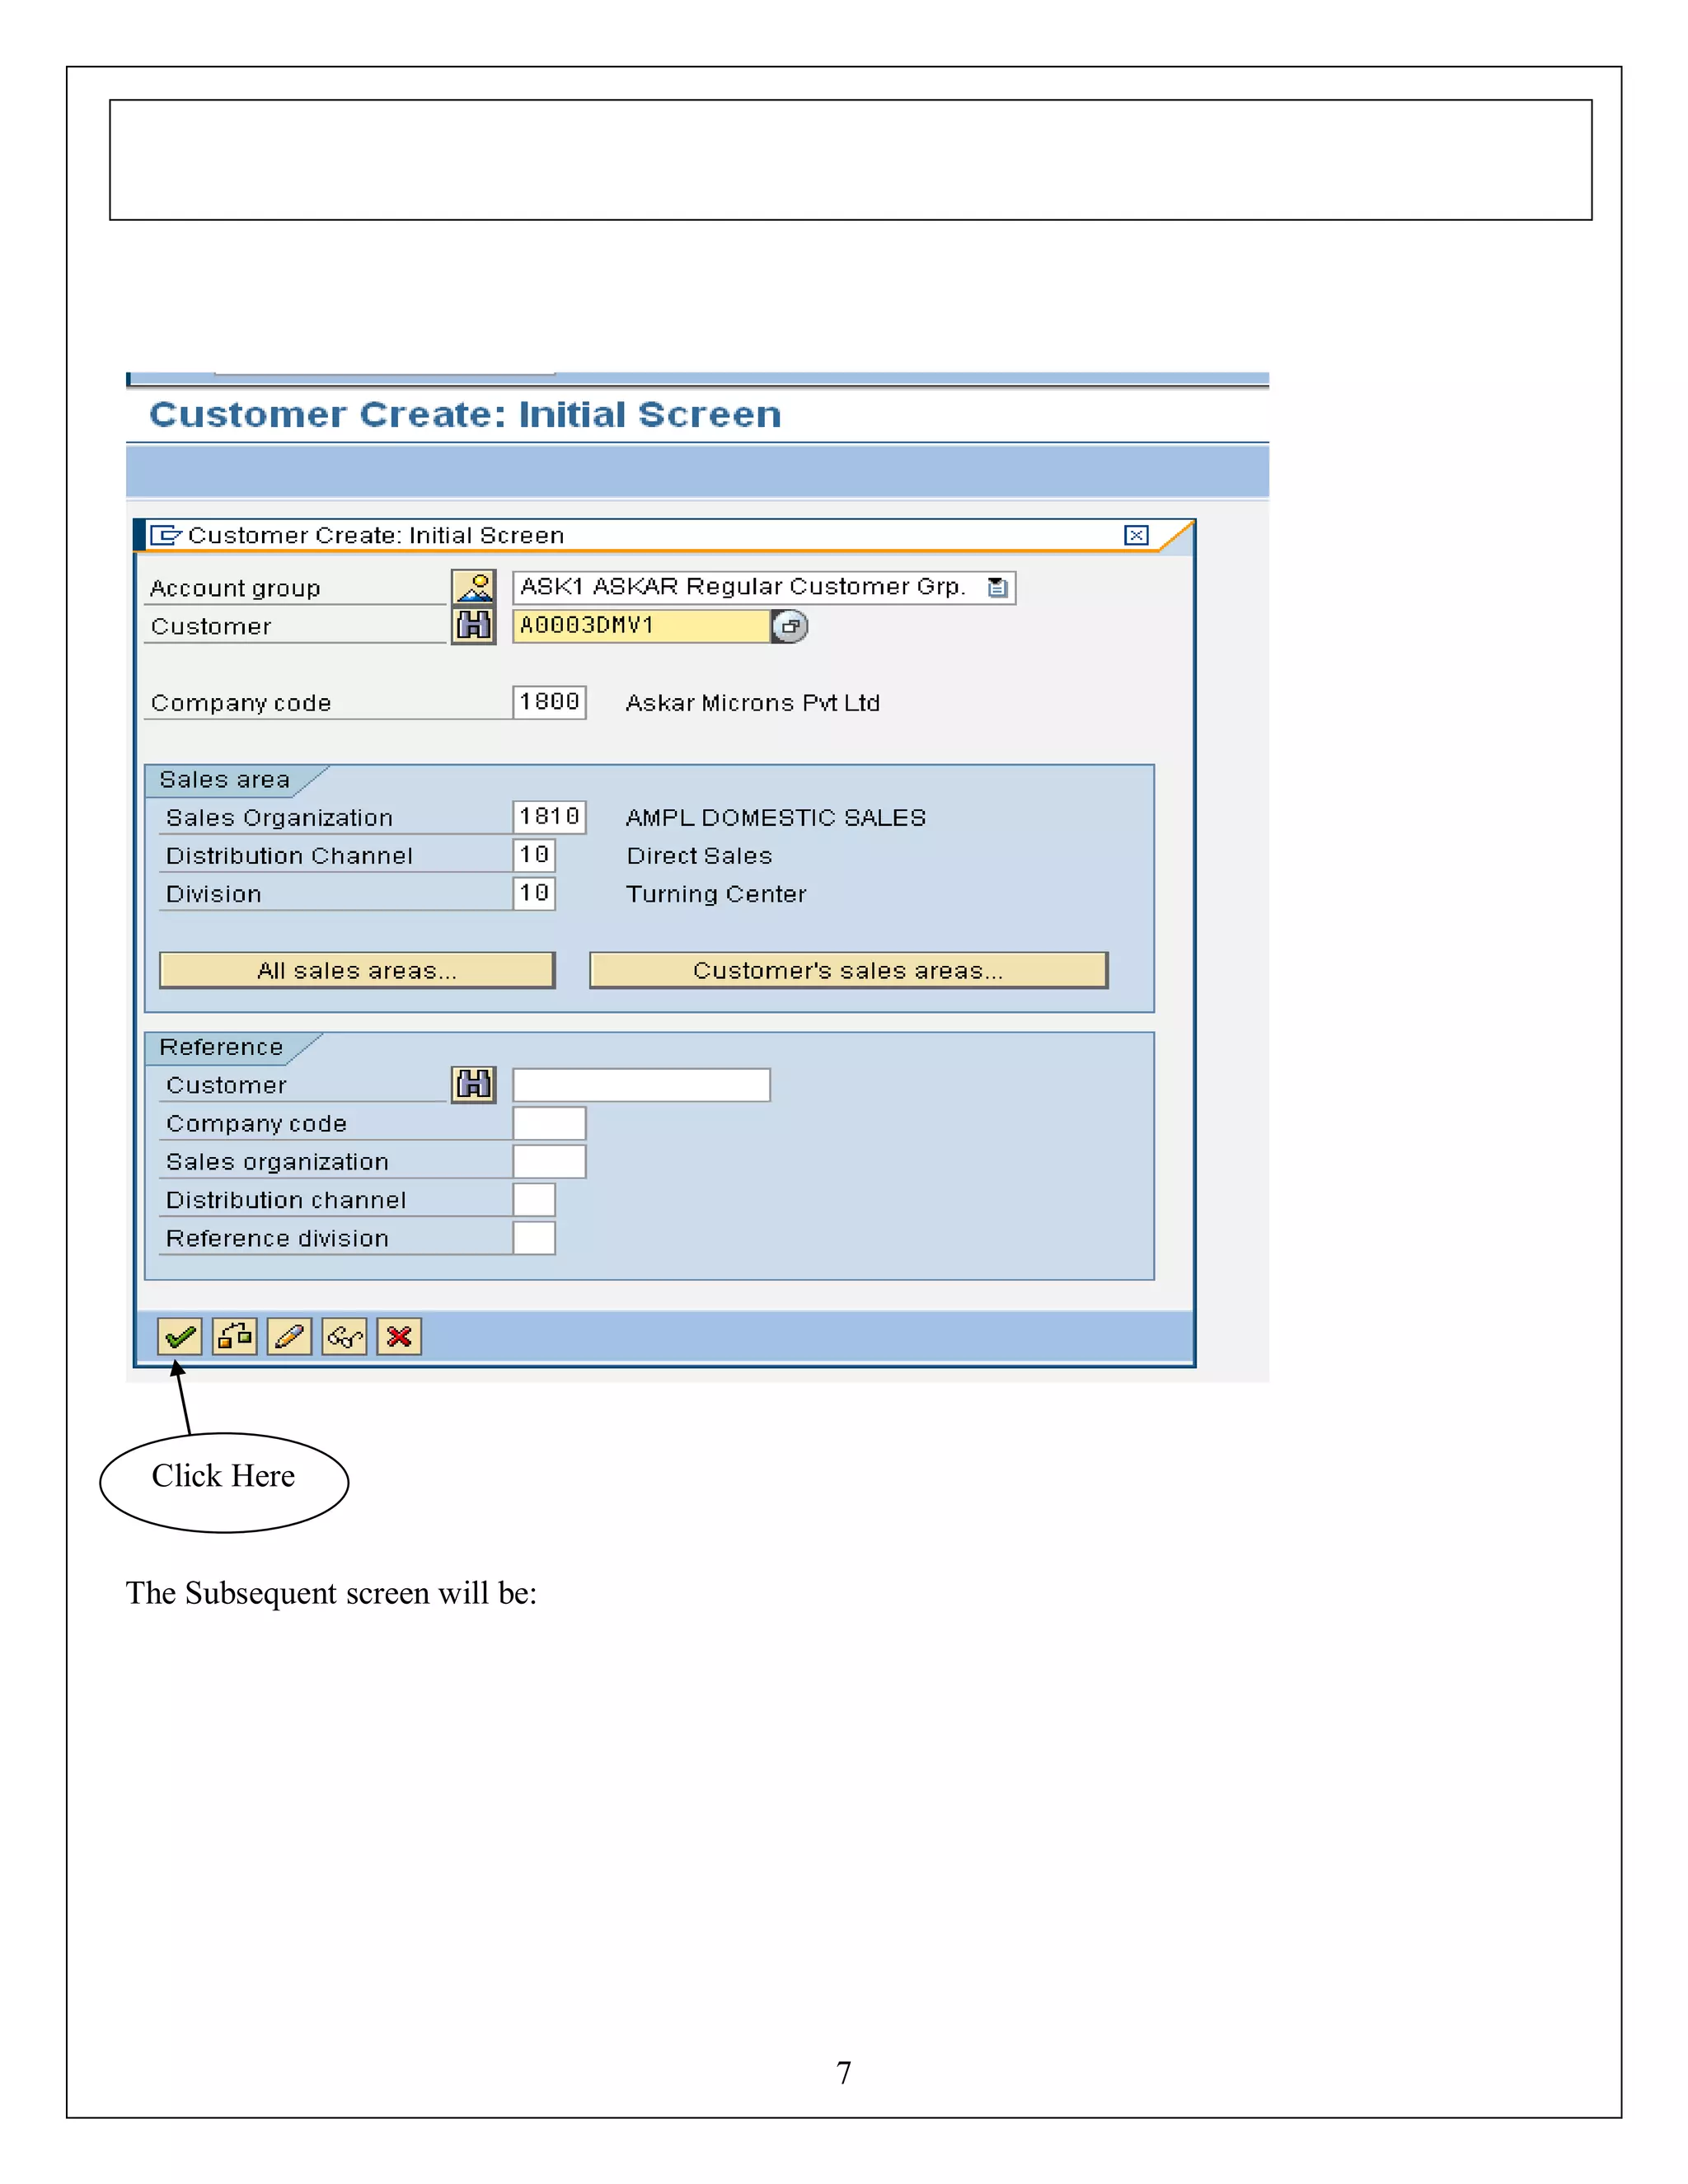
Task: Click the organizational structure icon in bottom toolbar
Action: (x=235, y=1336)
